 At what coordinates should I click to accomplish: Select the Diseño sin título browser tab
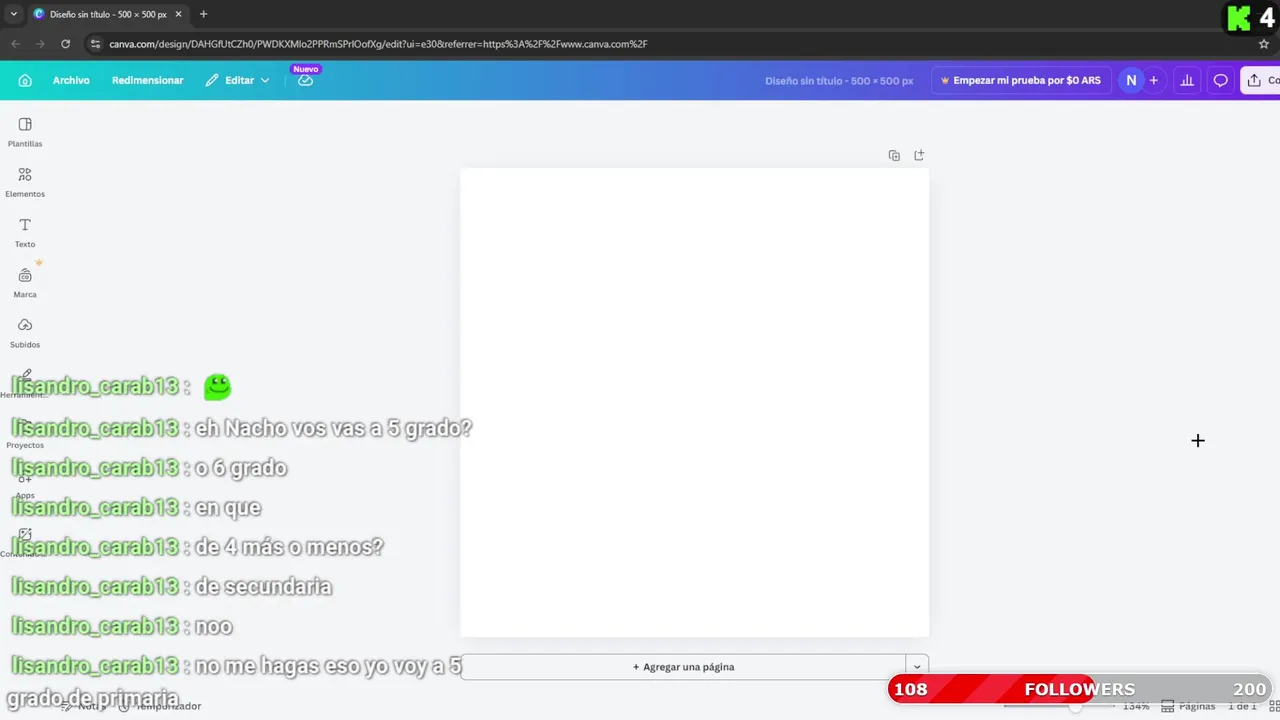pos(107,14)
